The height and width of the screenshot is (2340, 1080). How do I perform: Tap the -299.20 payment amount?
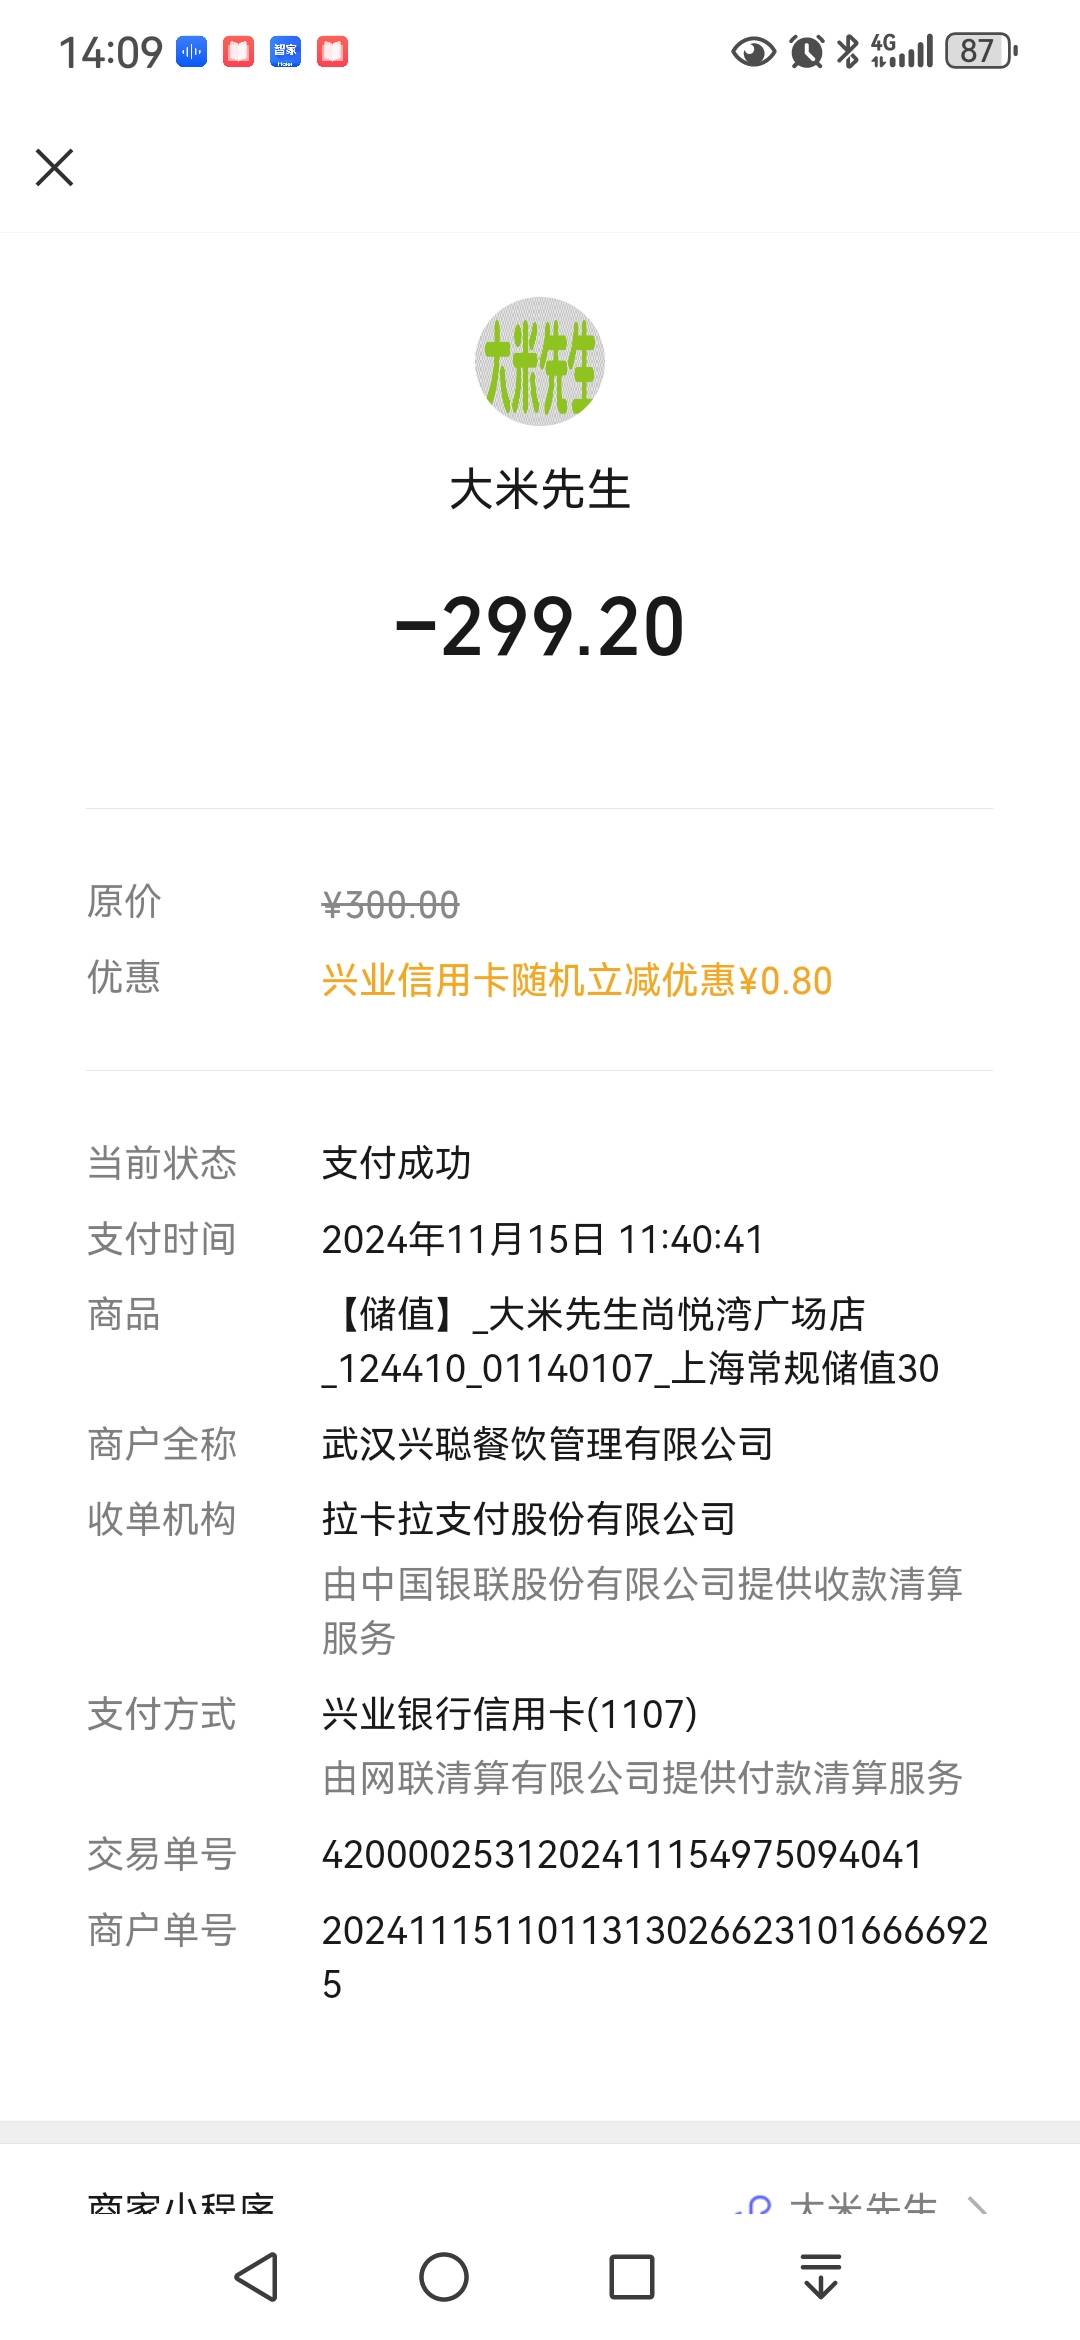540,627
